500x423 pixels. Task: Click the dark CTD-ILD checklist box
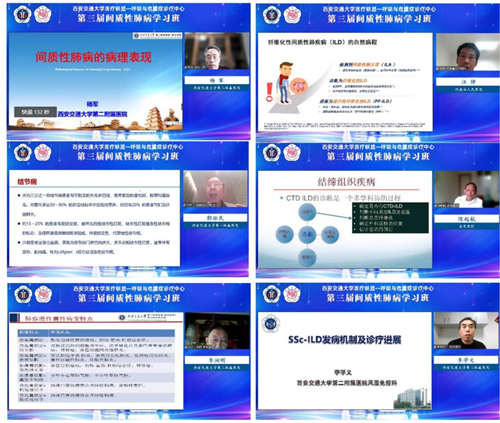390,217
